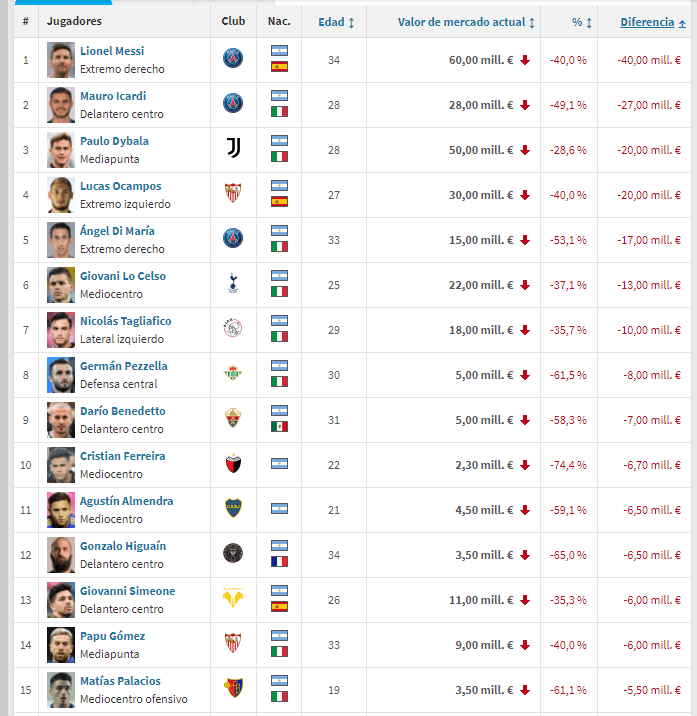Click the Real Betis crest in Pezzella's row
Viewport: 697px width, 716px height.
(233, 374)
